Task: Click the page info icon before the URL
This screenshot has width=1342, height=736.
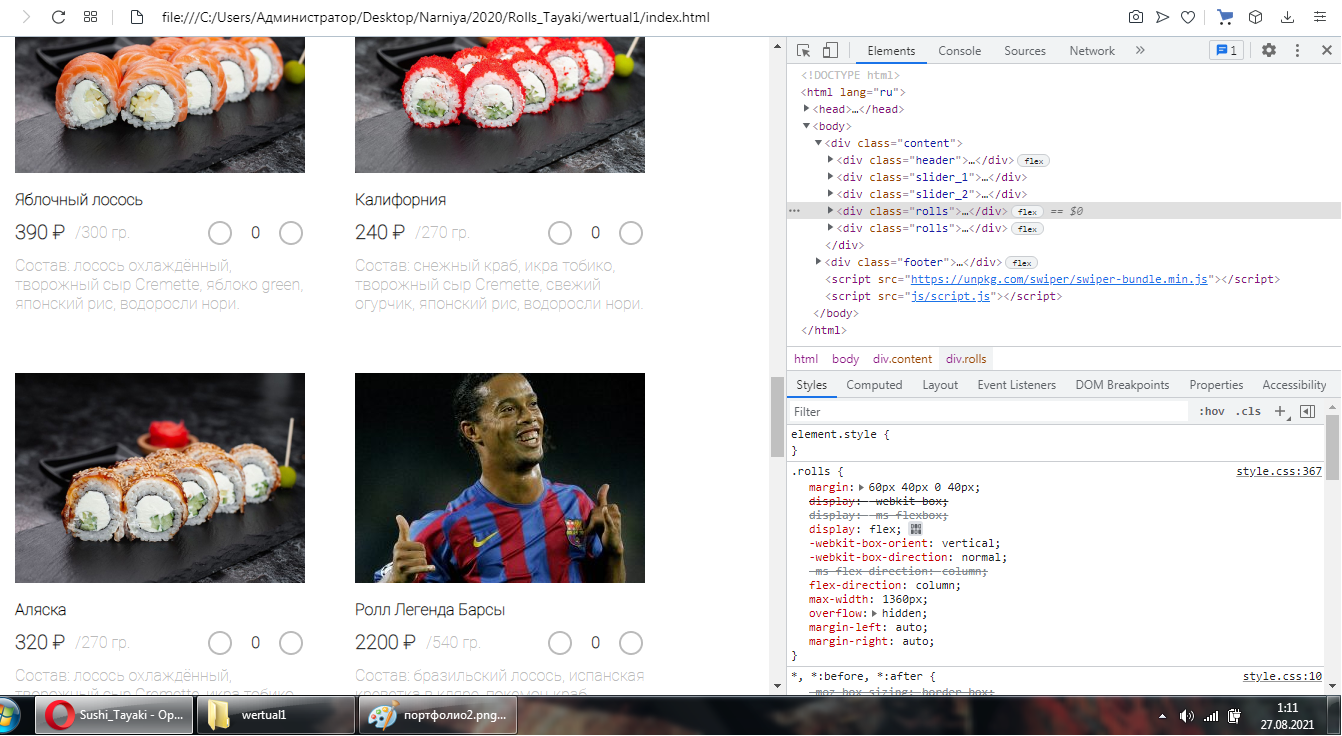Action: tap(137, 17)
